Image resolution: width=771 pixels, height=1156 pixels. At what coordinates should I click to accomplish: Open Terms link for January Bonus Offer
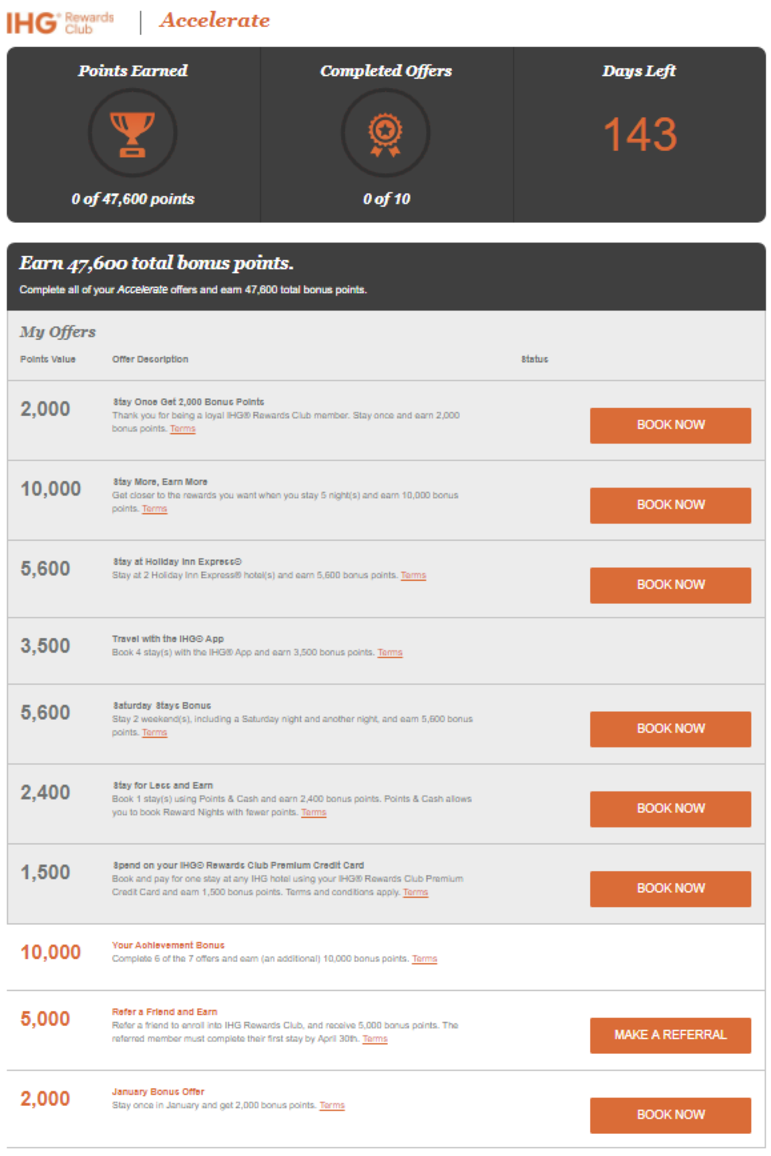pyautogui.click(x=332, y=1105)
